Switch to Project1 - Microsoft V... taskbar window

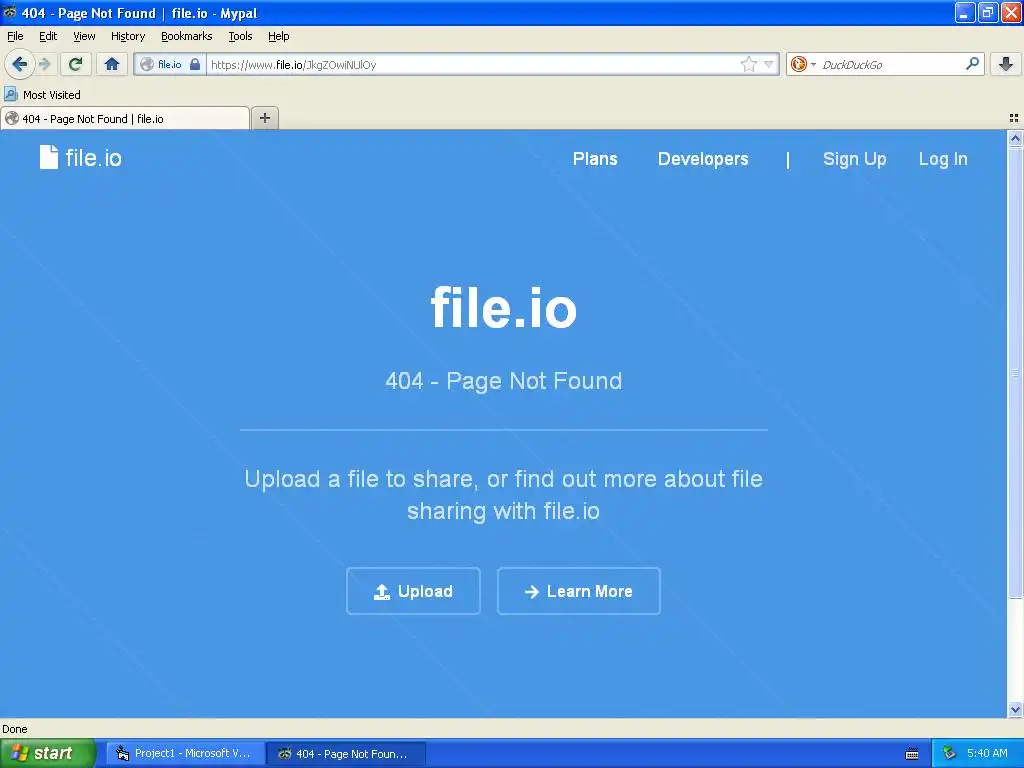pos(185,754)
